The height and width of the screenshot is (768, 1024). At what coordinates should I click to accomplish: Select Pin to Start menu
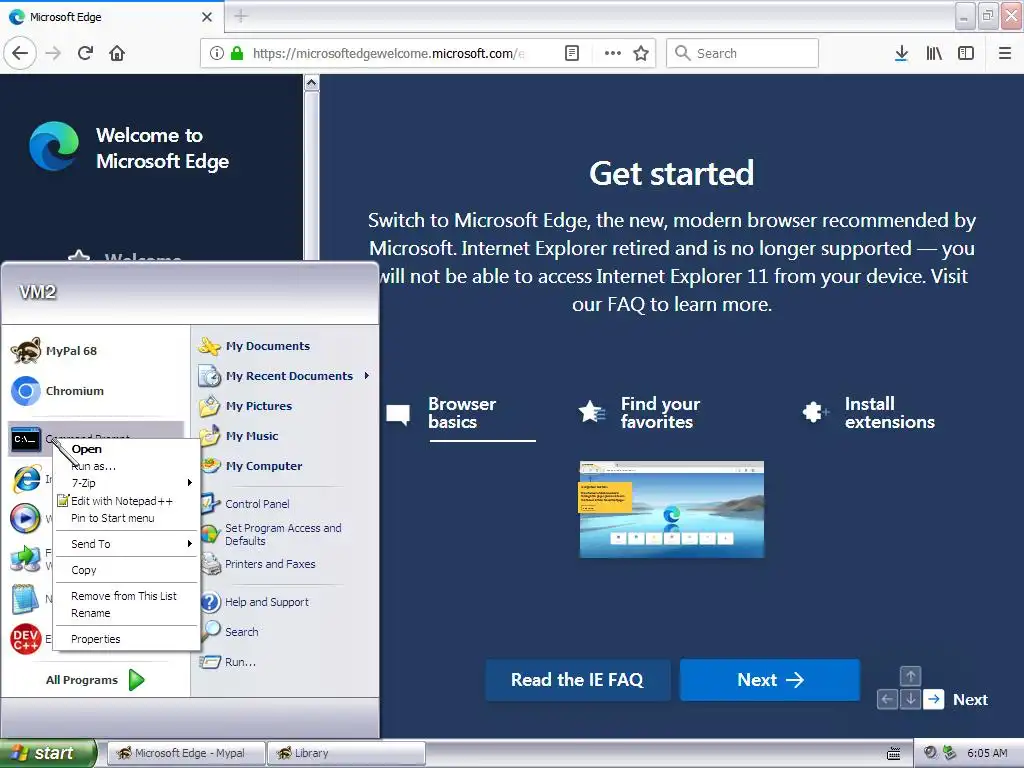point(126,518)
